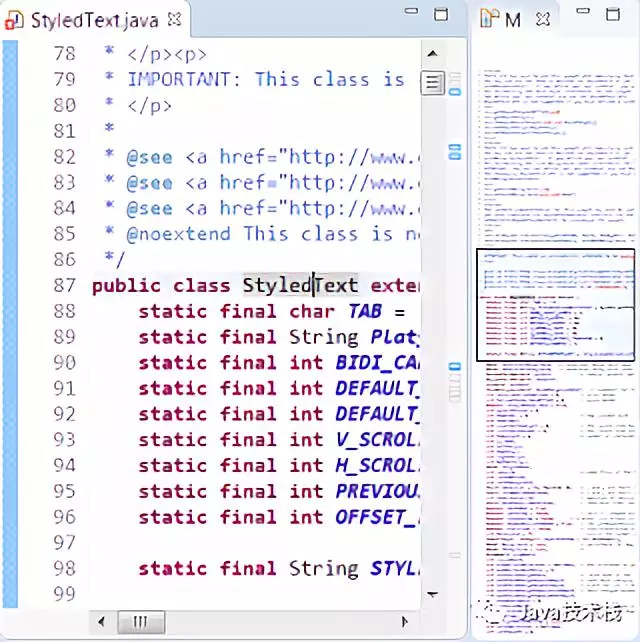The width and height of the screenshot is (640, 642).
Task: Maximize the minimap view pane
Action: (x=613, y=14)
